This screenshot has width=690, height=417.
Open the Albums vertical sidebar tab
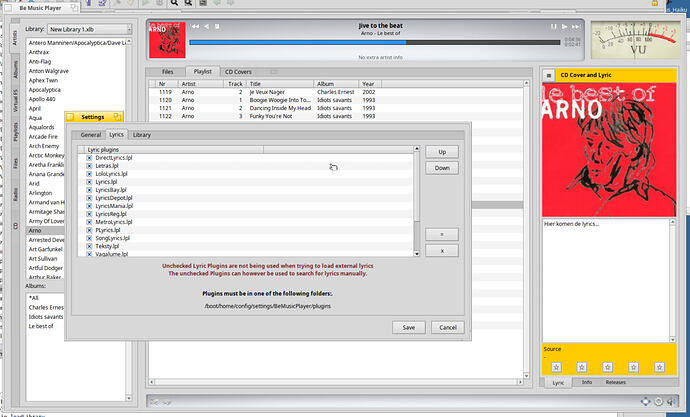click(15, 70)
